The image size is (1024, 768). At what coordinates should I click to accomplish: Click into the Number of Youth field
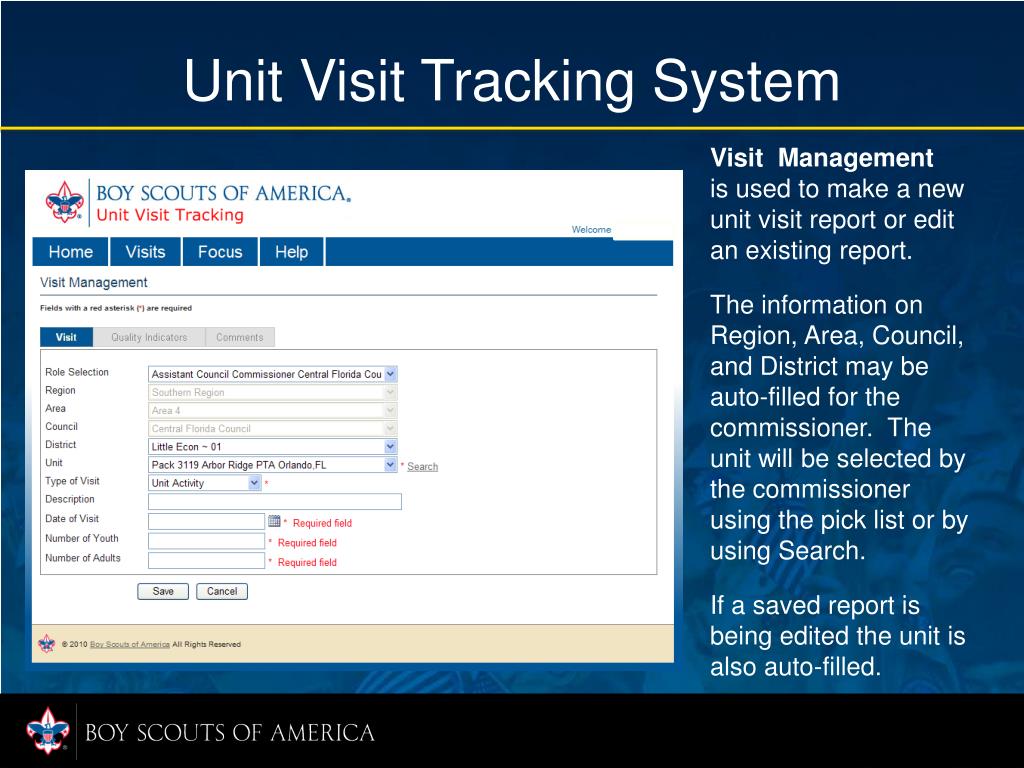(206, 541)
